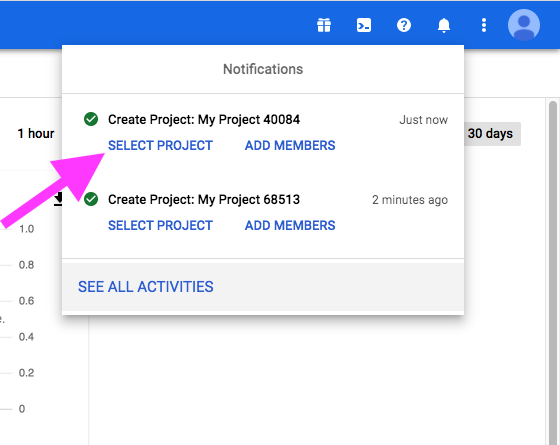Add members to My Project 40084
Screen dimensions: 560x445
coord(290,145)
